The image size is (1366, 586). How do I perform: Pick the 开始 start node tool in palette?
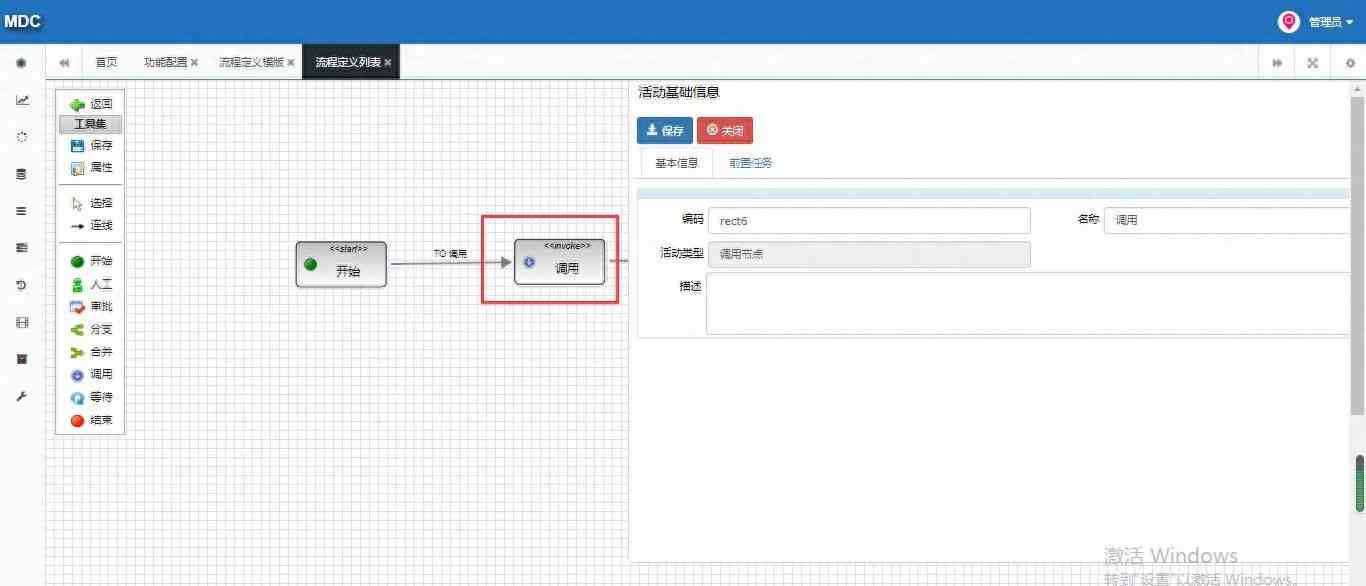[91, 261]
